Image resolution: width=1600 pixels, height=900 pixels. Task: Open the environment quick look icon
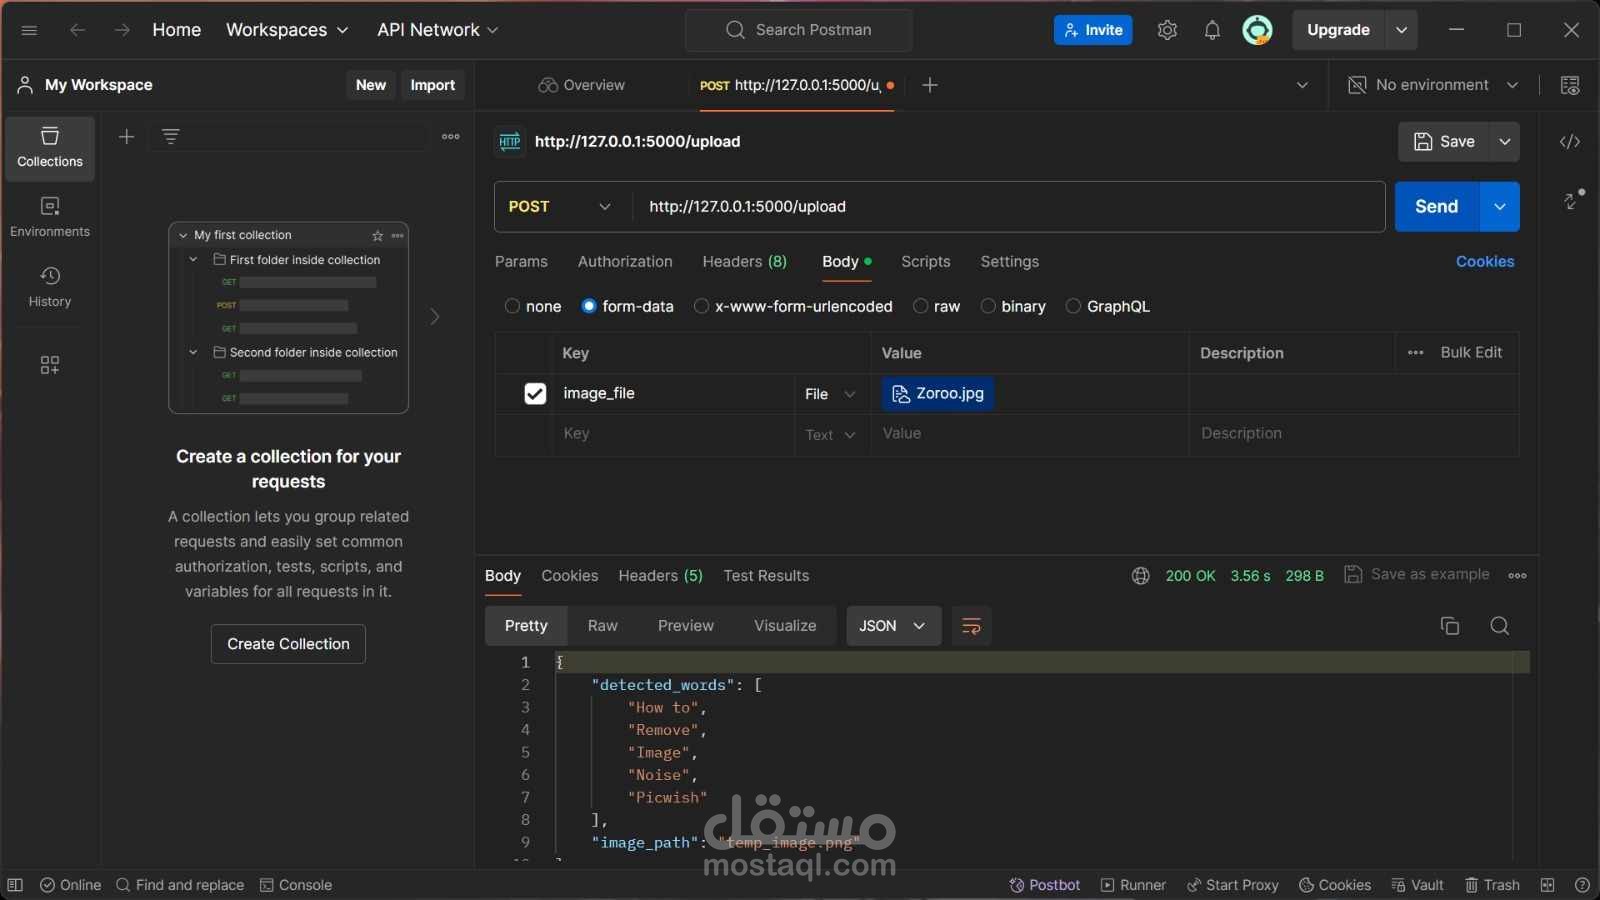tap(1570, 85)
